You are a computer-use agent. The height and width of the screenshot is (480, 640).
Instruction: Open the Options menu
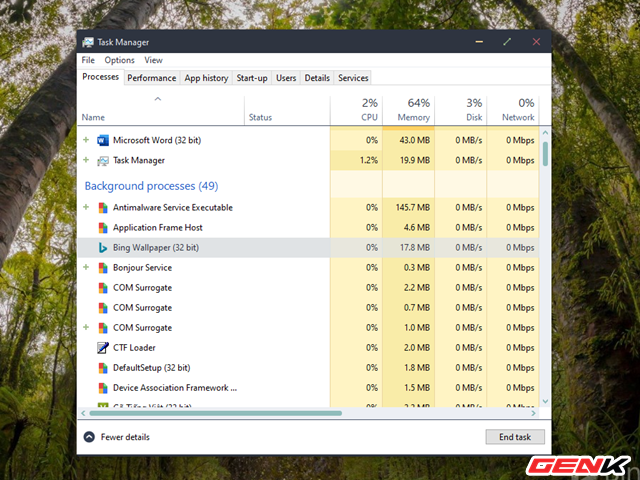(x=119, y=60)
